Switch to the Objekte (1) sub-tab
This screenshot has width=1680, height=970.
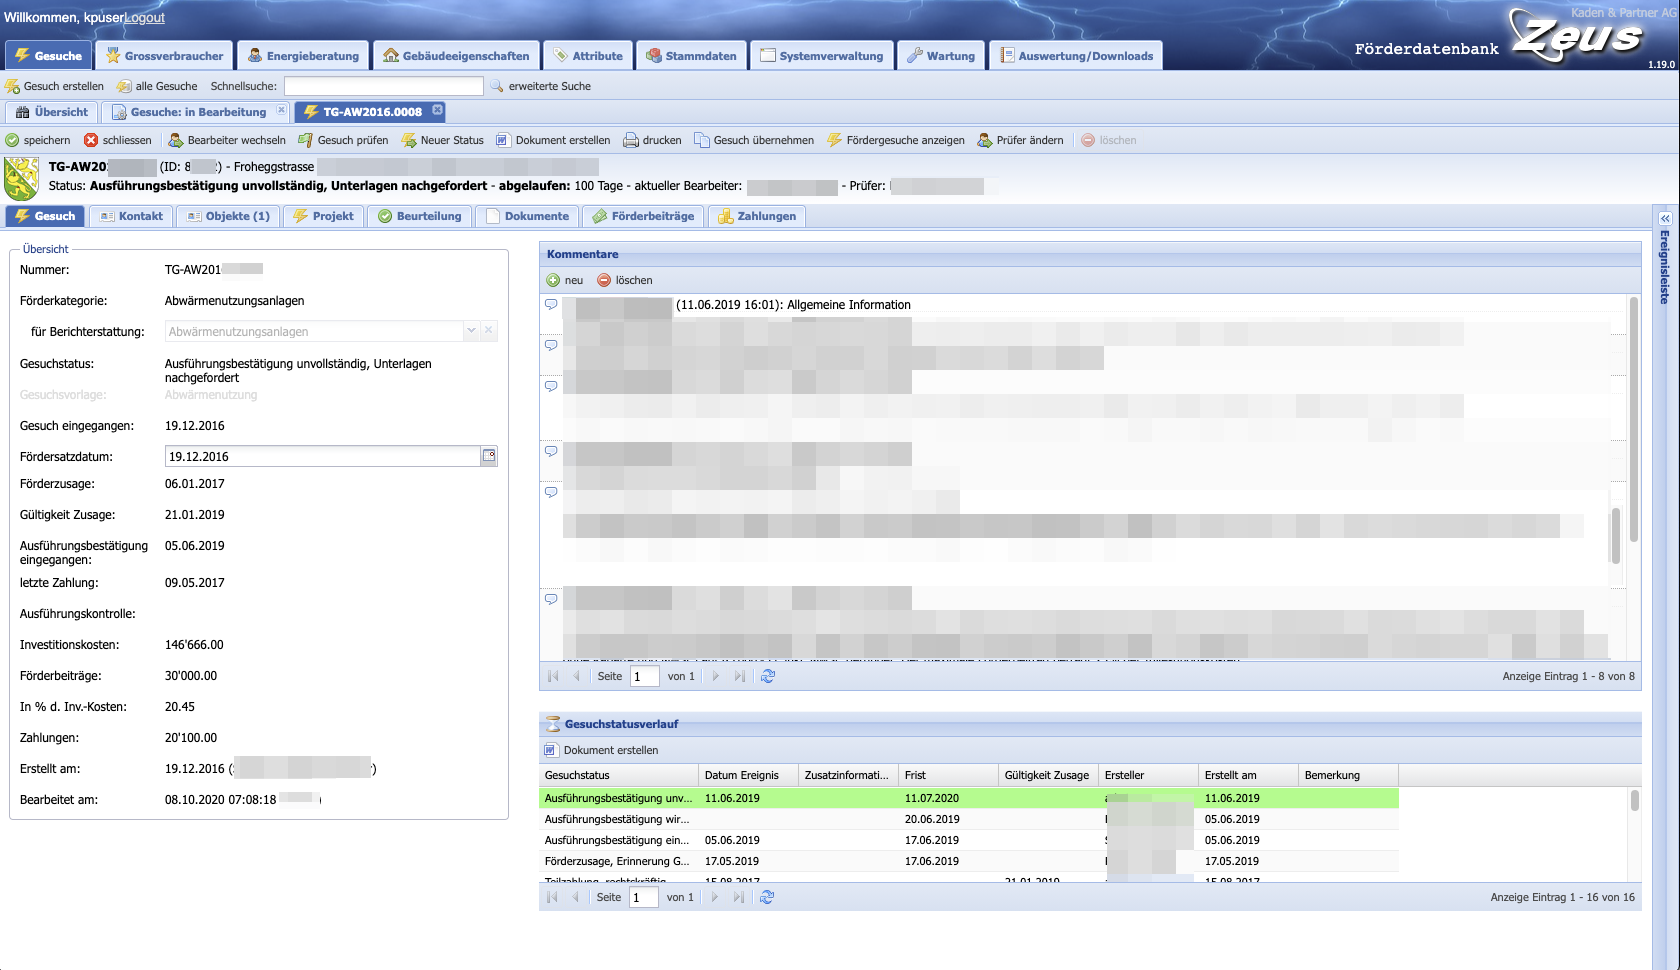coord(228,216)
